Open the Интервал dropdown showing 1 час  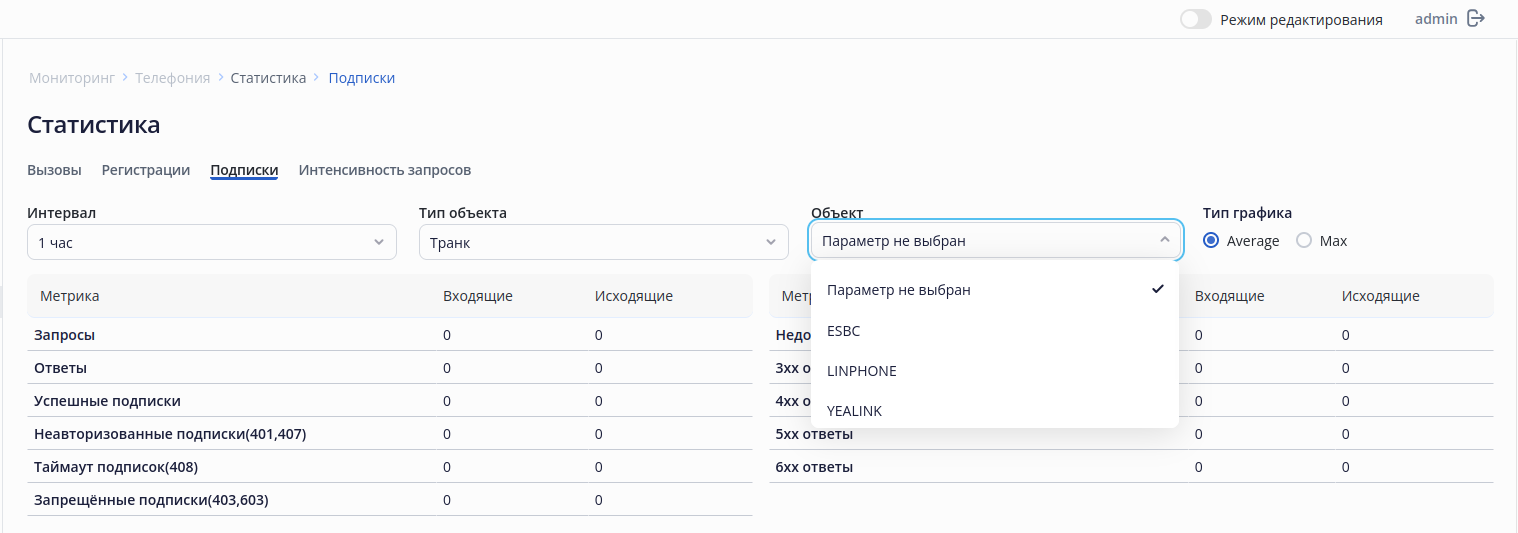(211, 242)
